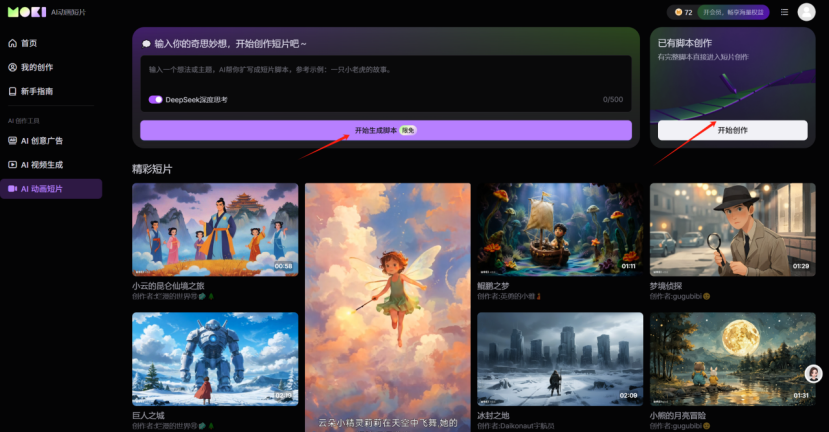
Task: Click the title text 巨人之城
Action: (149, 416)
